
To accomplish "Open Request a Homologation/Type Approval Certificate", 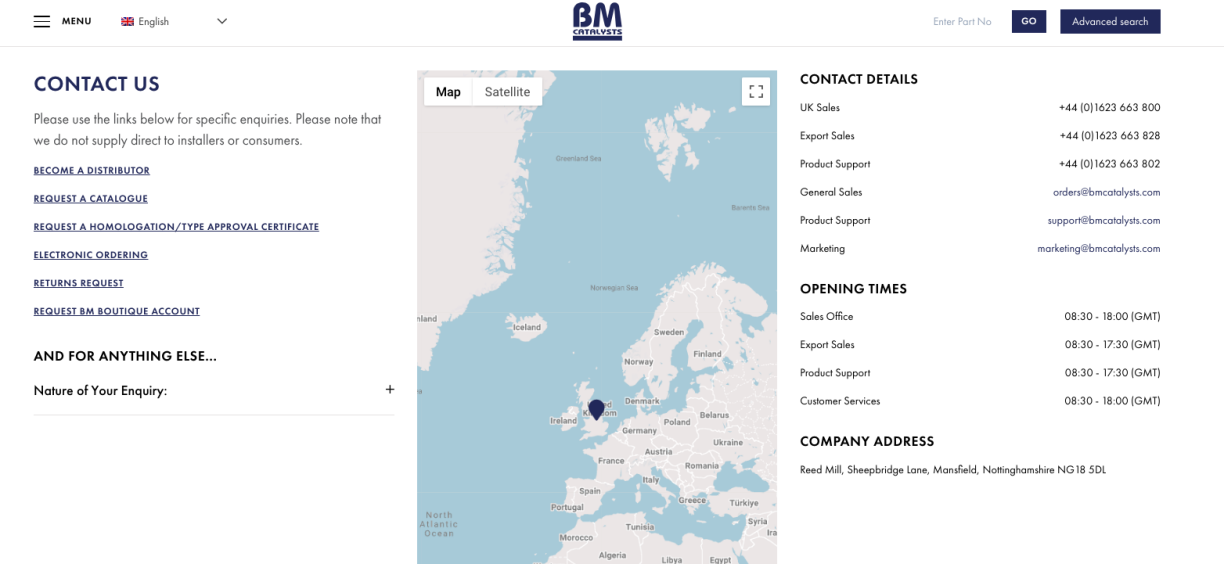I will [176, 227].
